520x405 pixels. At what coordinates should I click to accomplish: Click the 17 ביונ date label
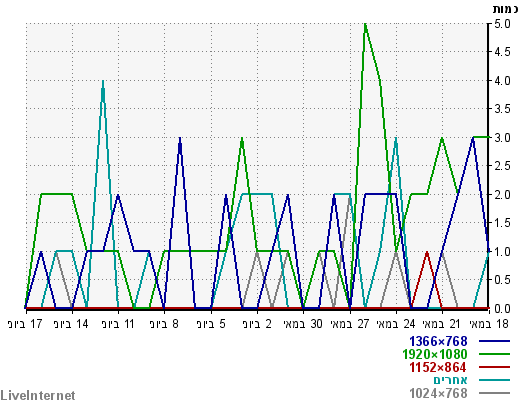[25, 324]
